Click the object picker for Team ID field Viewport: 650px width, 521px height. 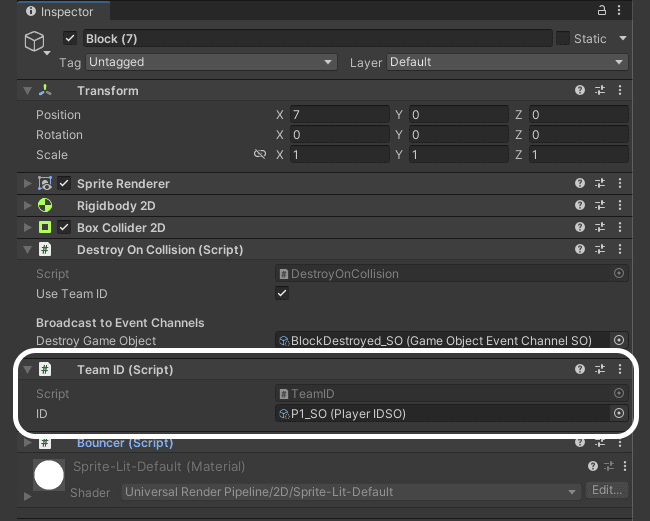[x=618, y=414]
